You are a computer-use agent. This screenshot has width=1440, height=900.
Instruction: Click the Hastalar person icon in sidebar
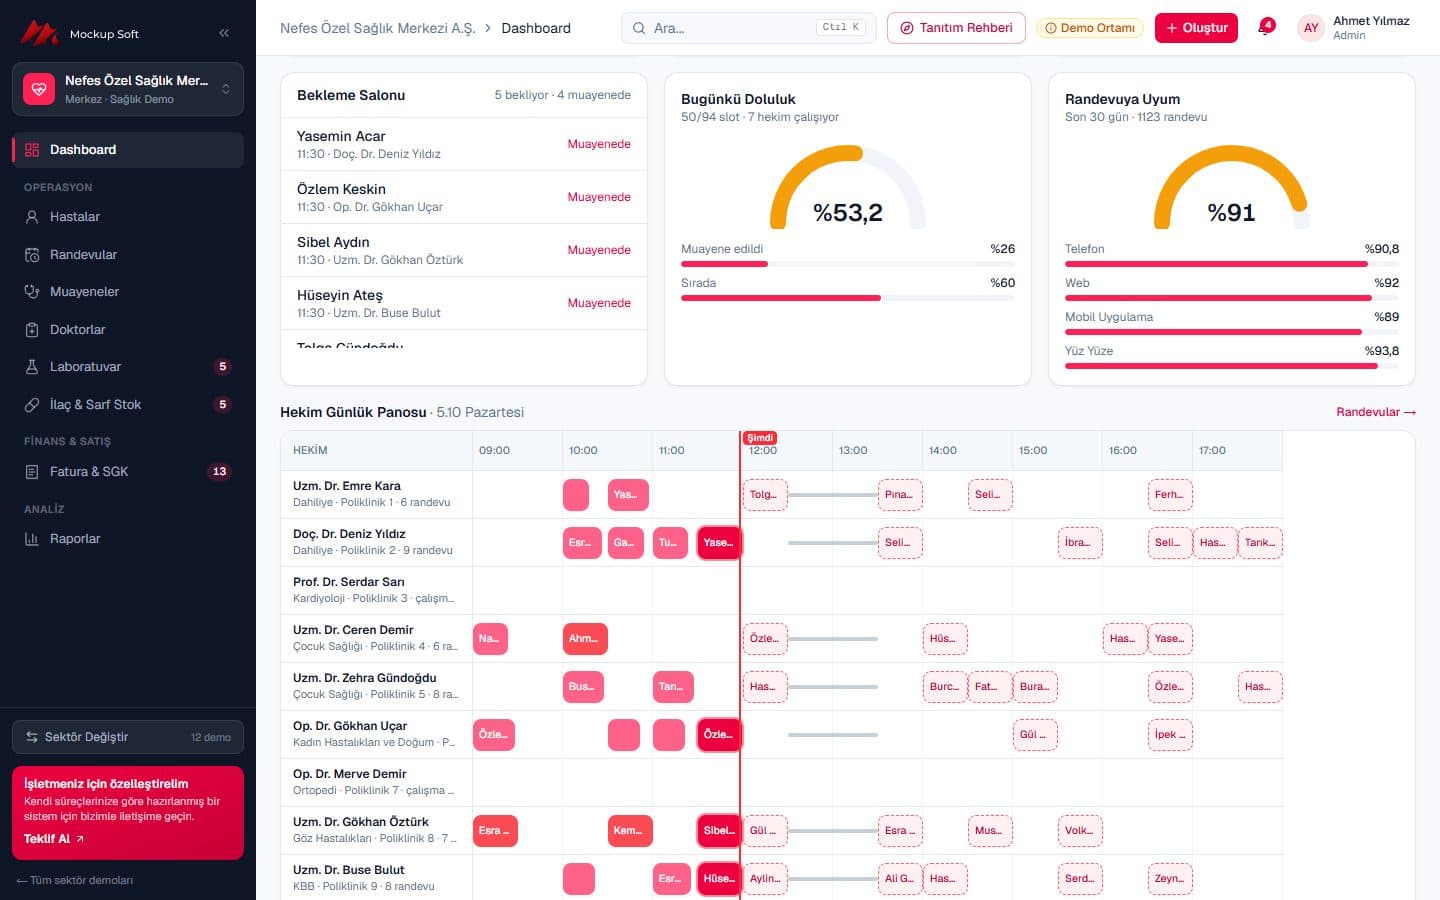32,217
